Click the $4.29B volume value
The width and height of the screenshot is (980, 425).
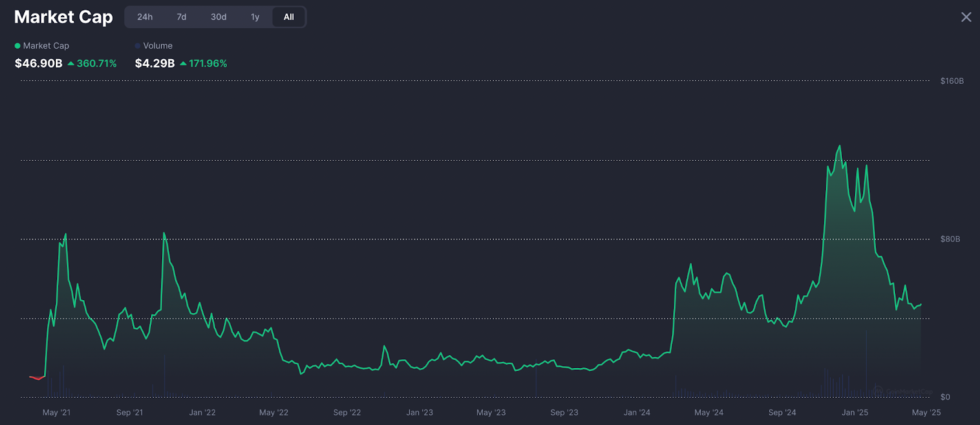click(154, 64)
